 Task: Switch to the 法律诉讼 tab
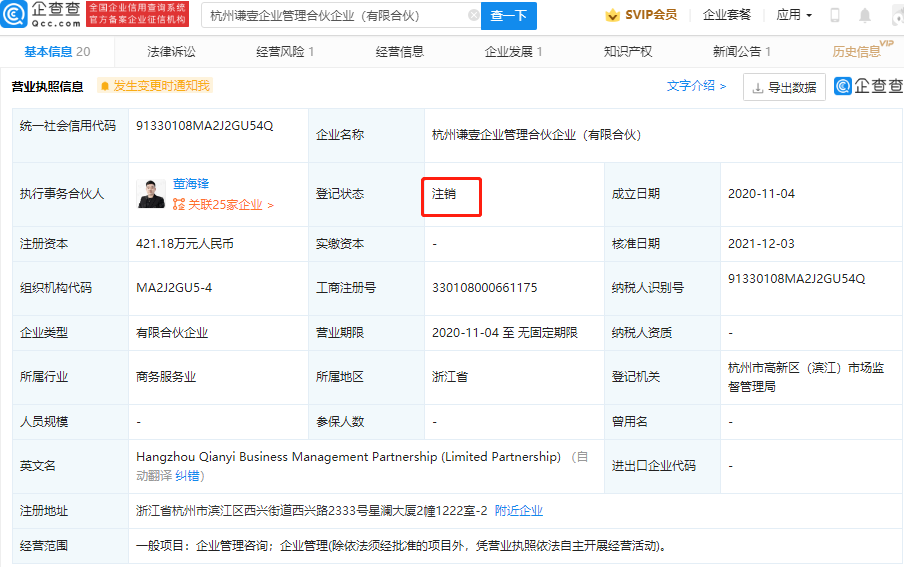click(x=171, y=51)
